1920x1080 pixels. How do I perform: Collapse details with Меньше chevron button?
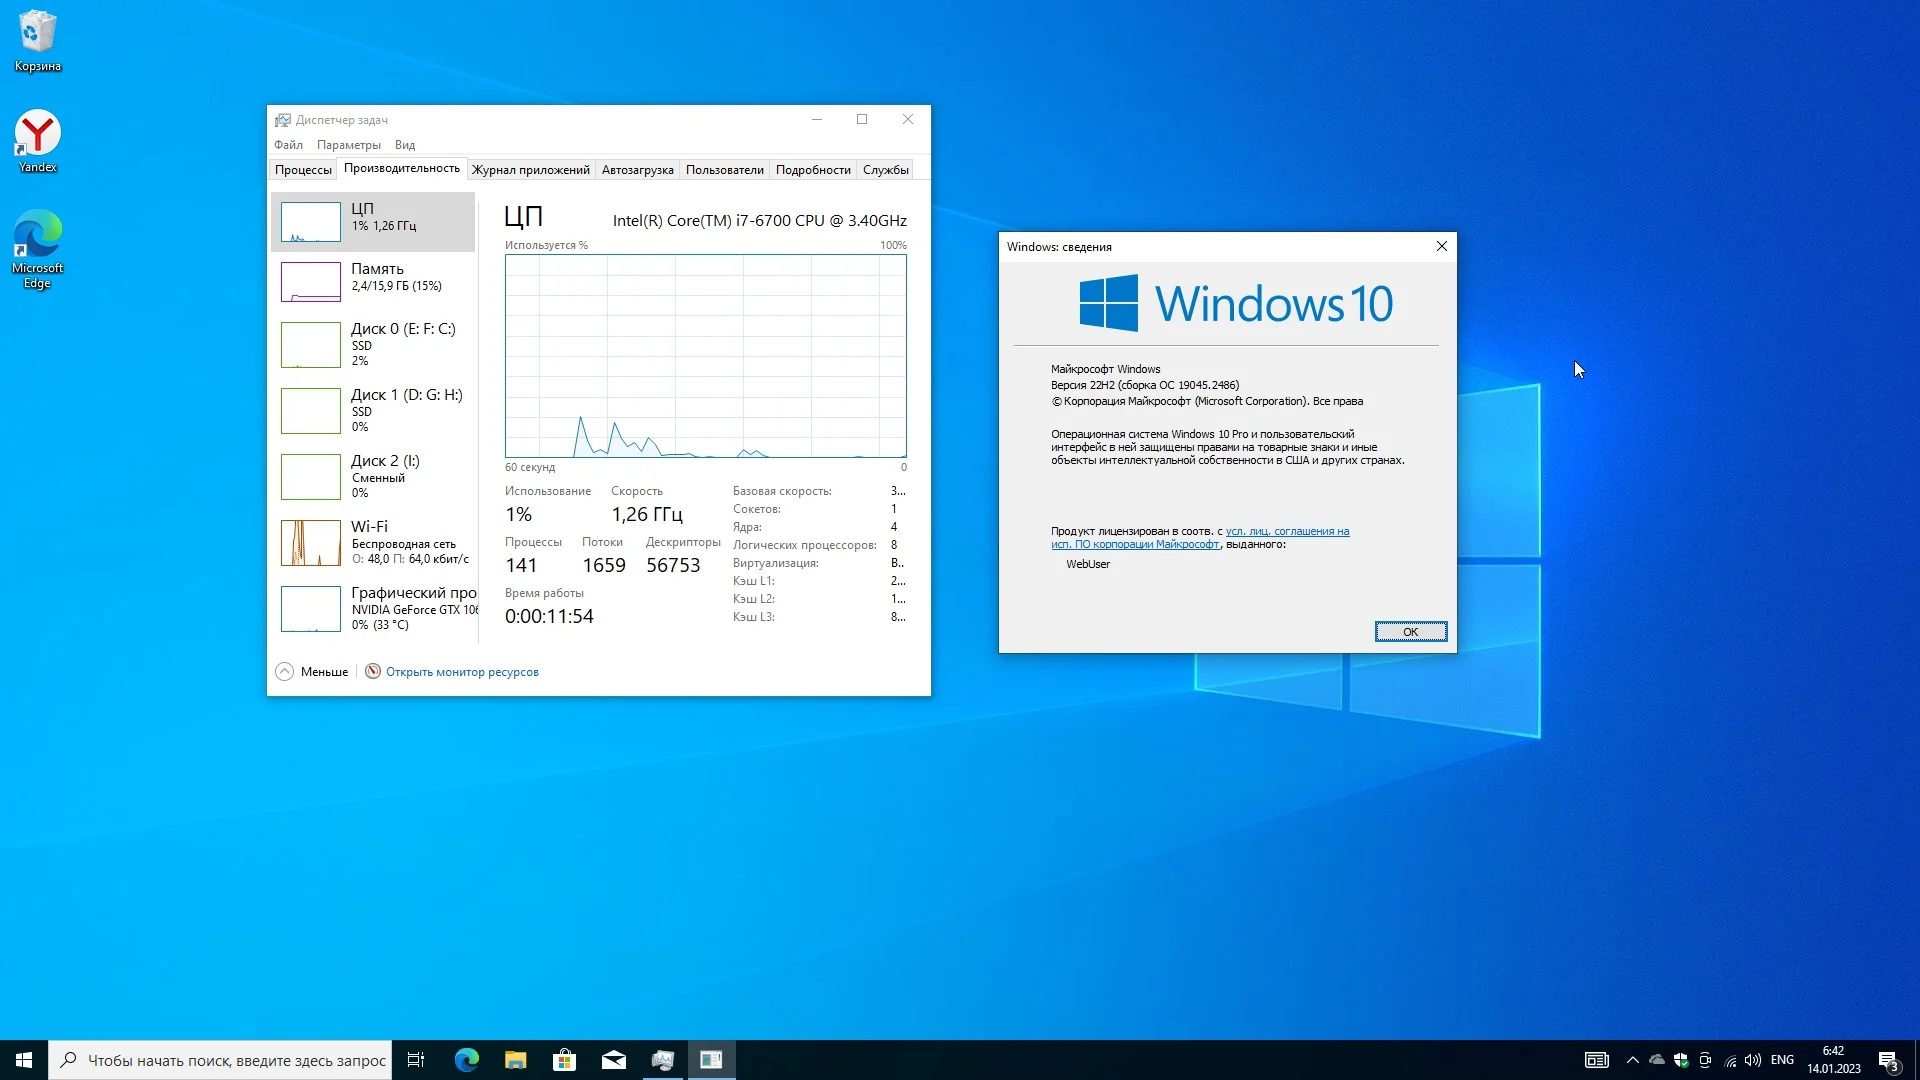(x=285, y=672)
